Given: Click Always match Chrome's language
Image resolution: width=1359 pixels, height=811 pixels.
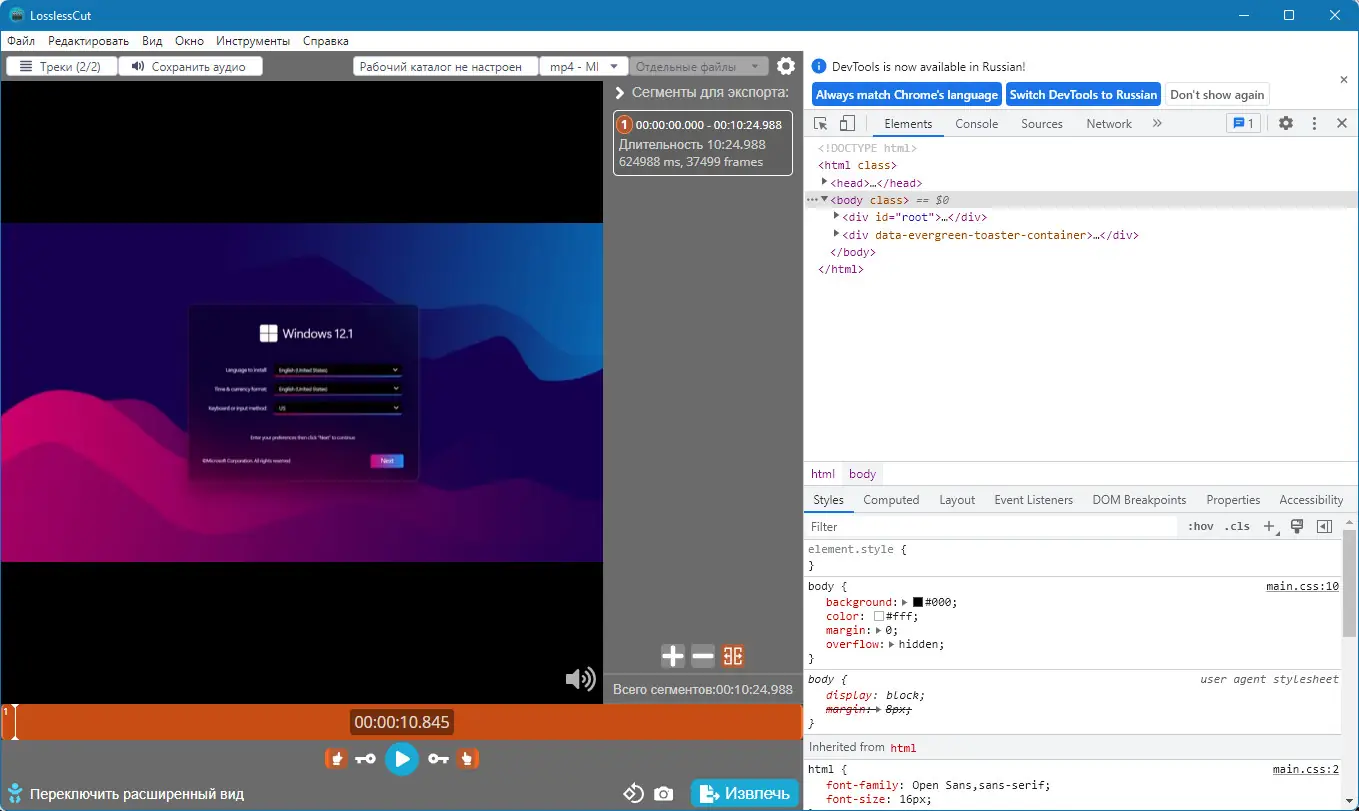Looking at the screenshot, I should point(906,95).
